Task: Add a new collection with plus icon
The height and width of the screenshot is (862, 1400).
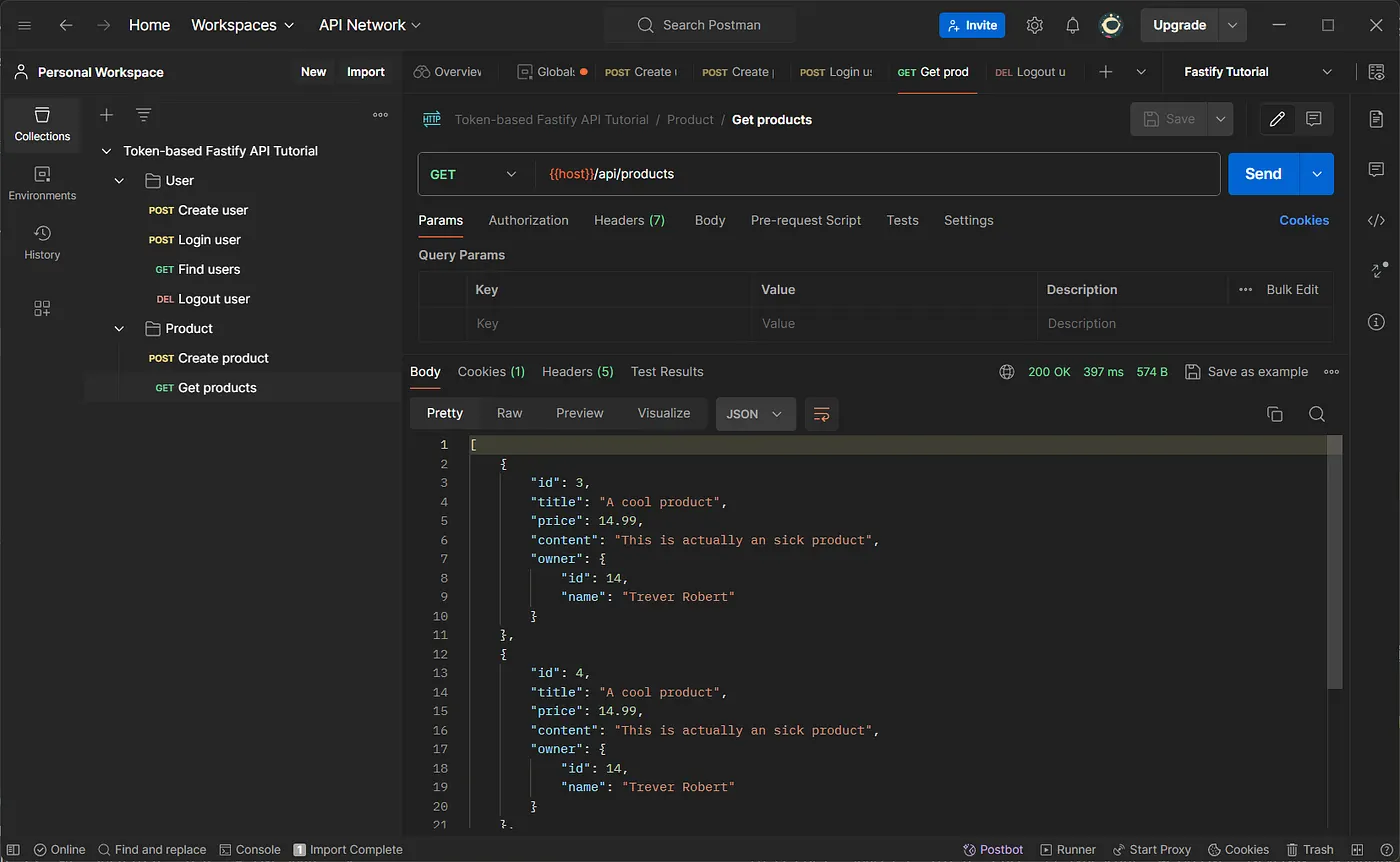Action: pos(106,115)
